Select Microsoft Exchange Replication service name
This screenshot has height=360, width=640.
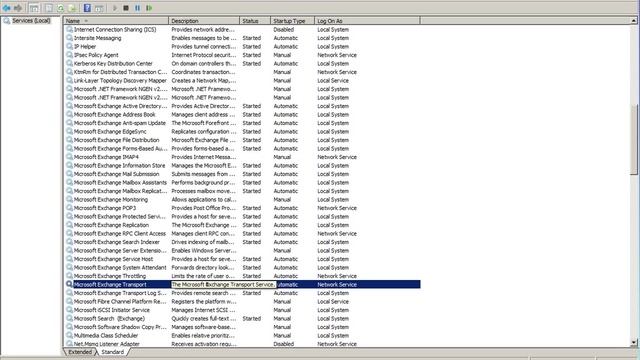coord(111,225)
